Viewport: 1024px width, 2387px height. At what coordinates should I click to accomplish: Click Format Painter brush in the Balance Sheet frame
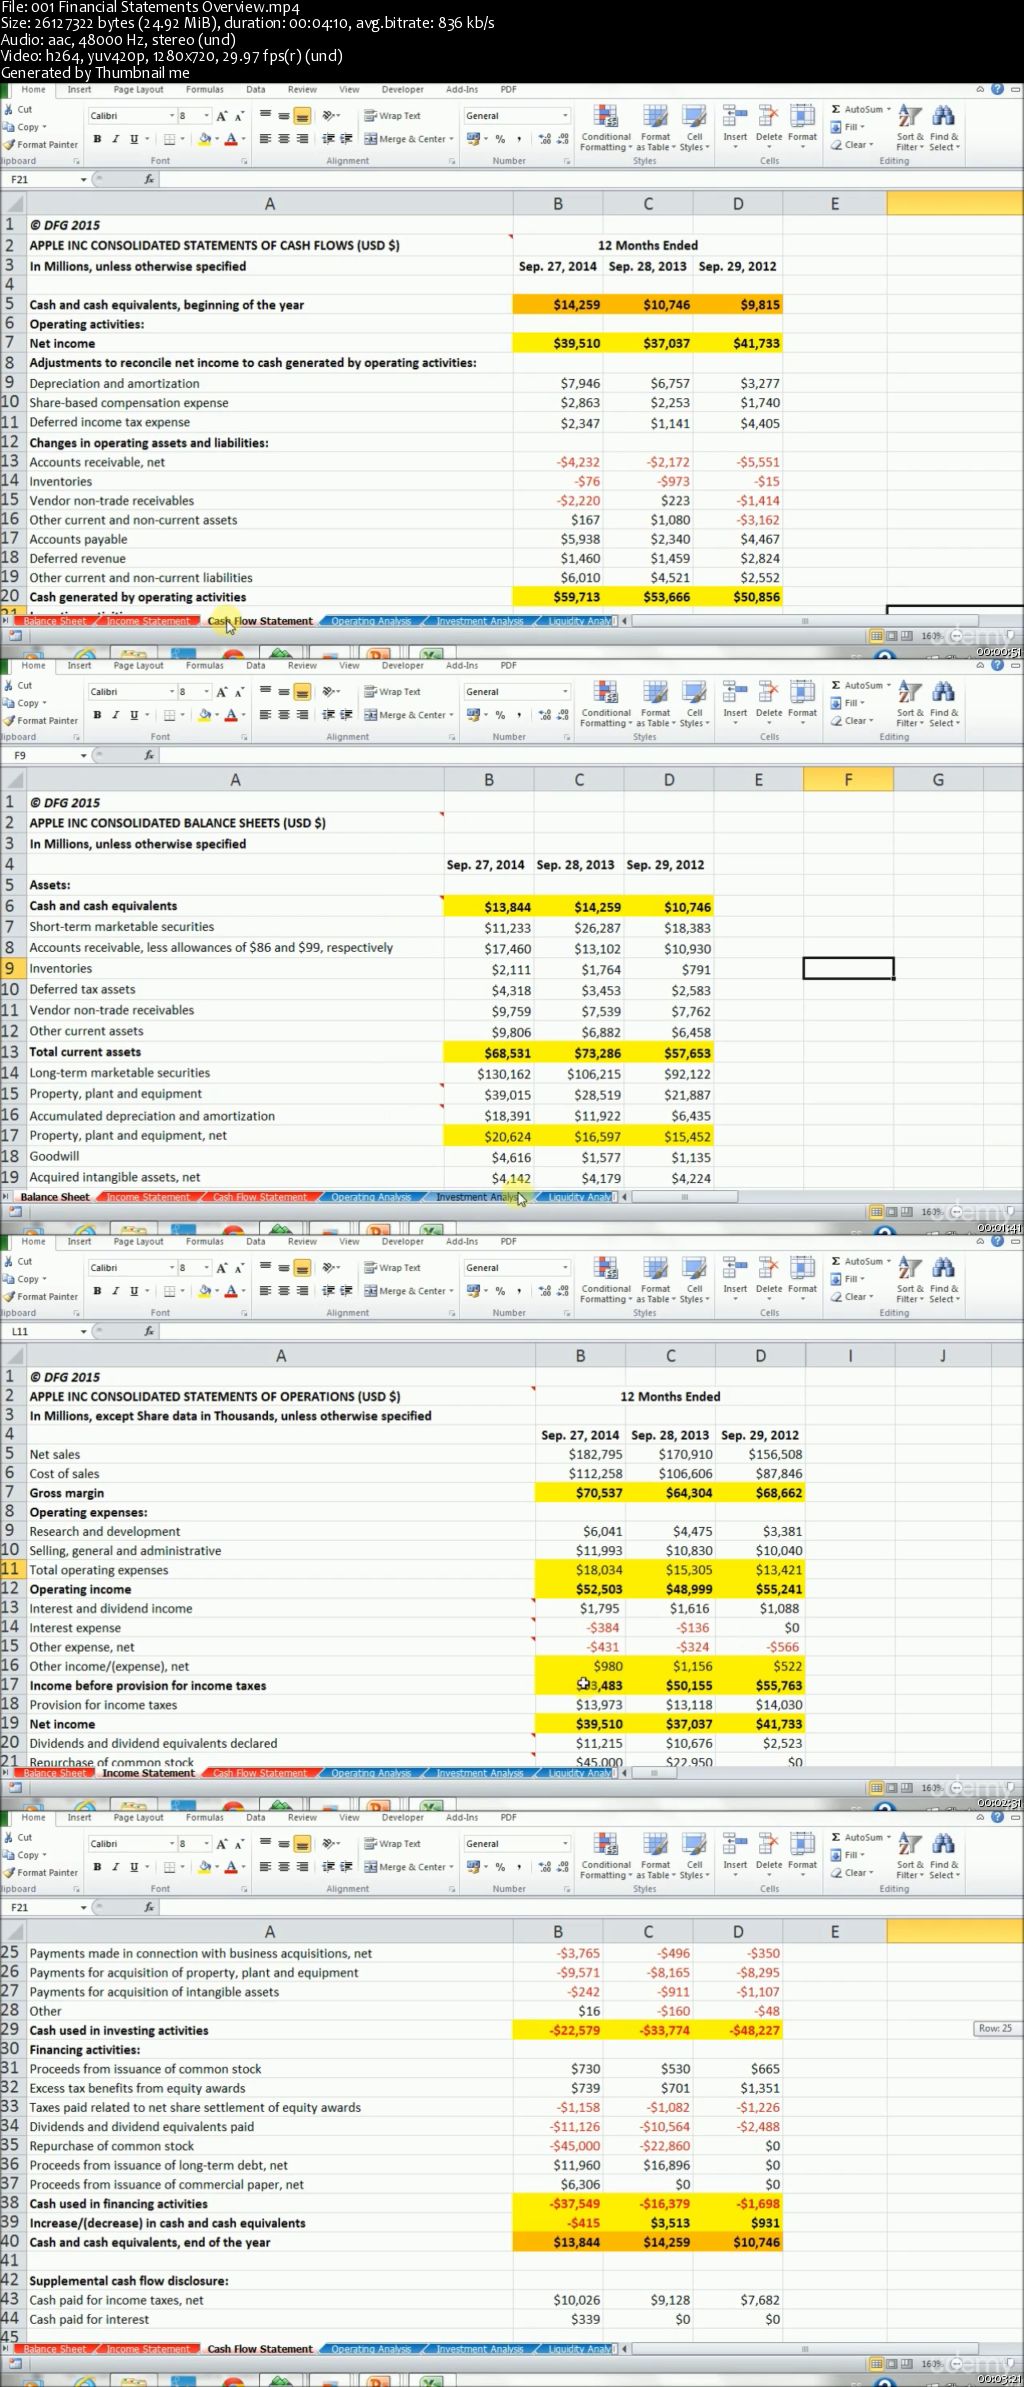point(9,720)
